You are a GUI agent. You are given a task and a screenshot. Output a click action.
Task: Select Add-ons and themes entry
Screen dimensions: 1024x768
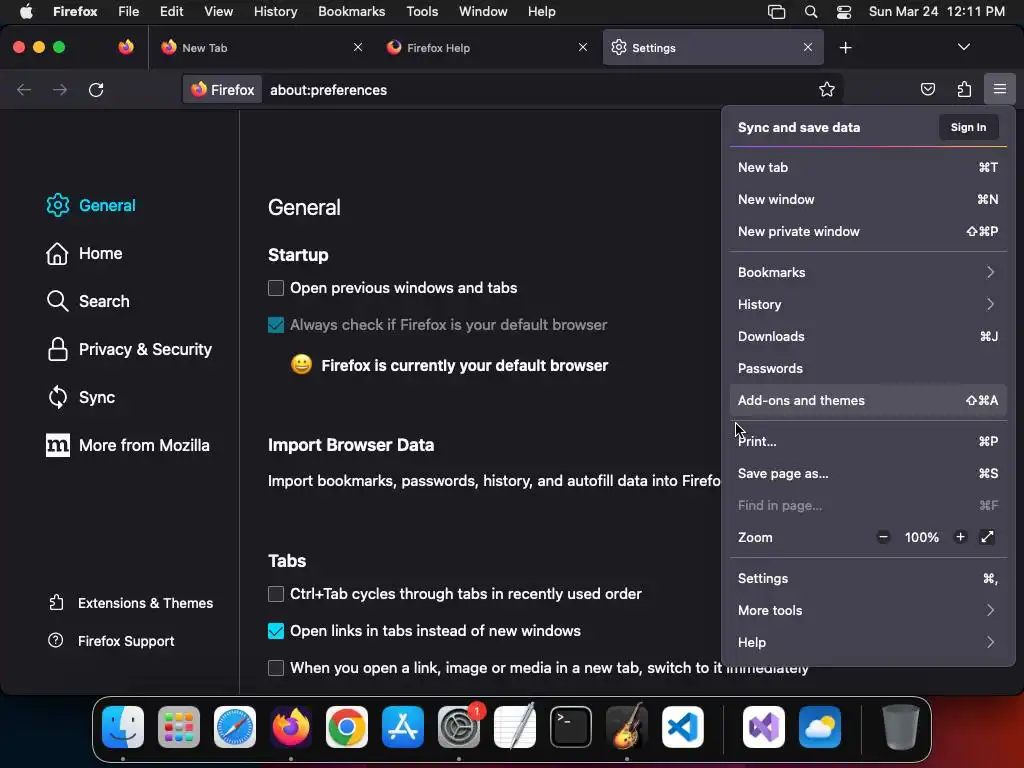pos(868,400)
